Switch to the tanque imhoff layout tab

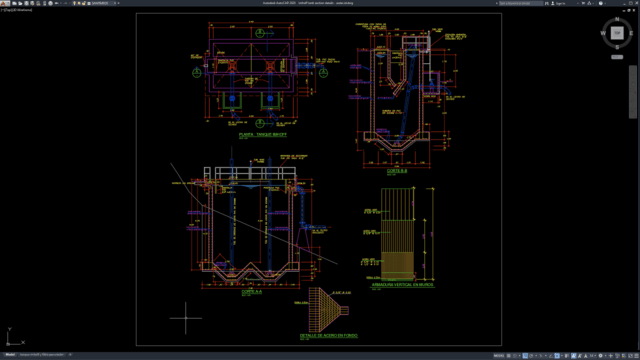coord(42,355)
